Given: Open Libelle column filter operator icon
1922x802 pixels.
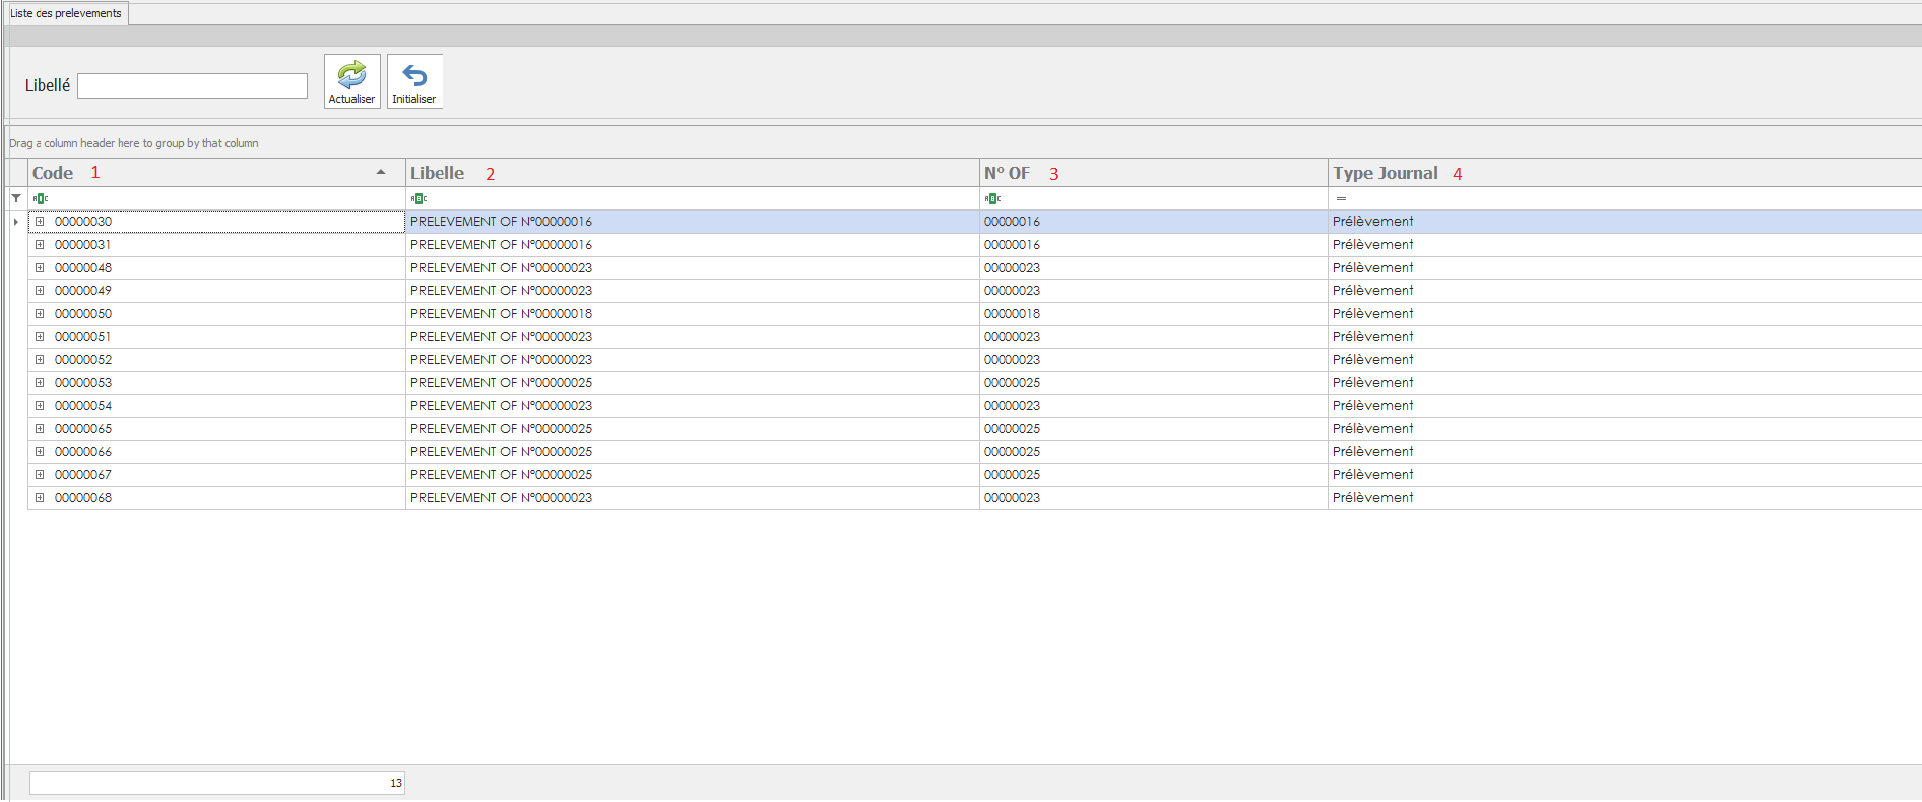Looking at the screenshot, I should [x=418, y=198].
